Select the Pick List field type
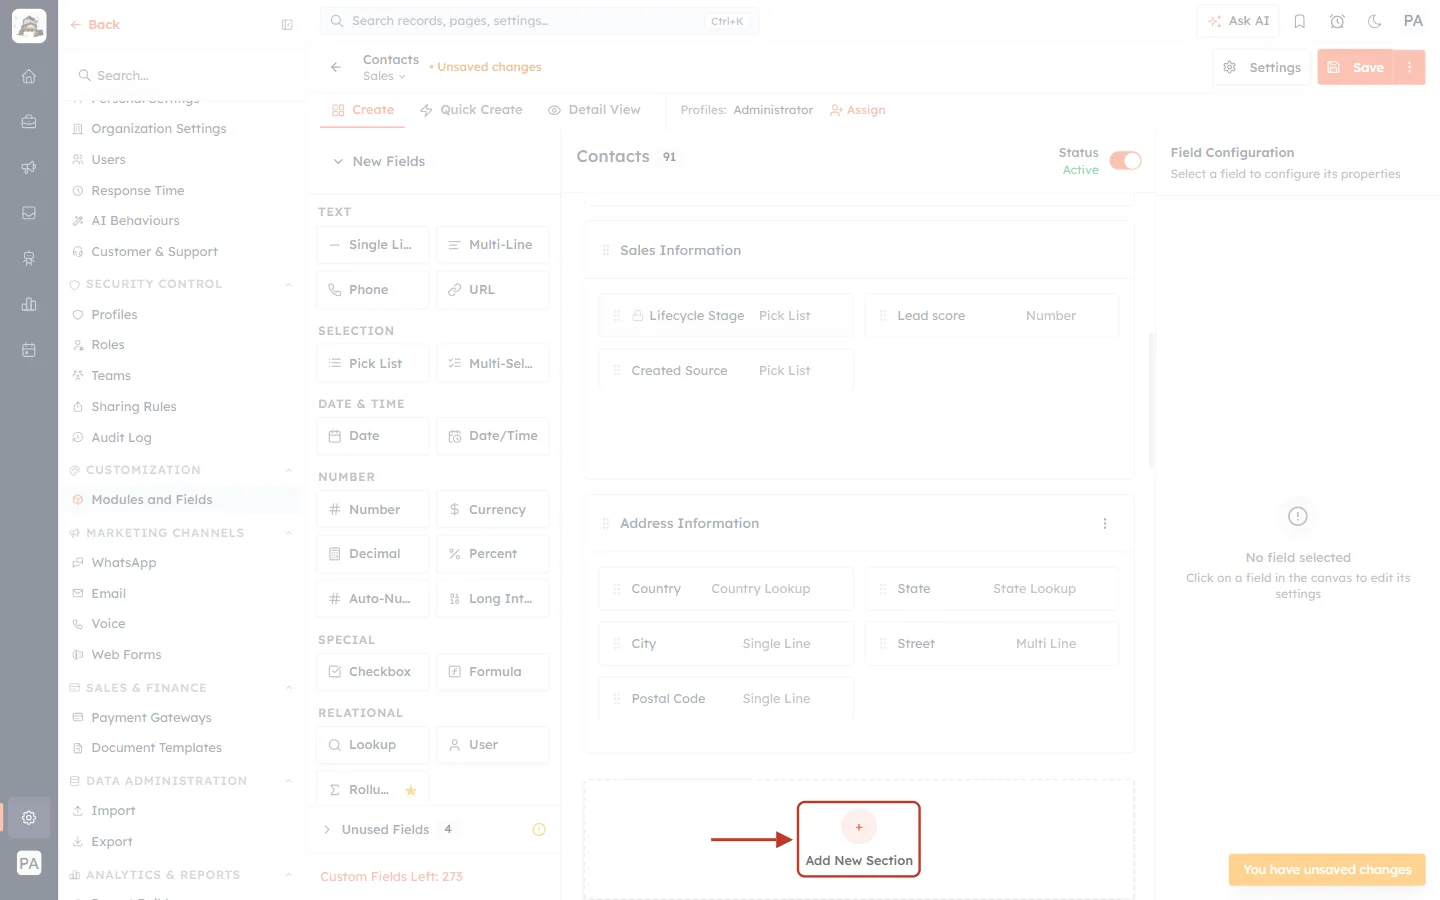The image size is (1440, 900). (372, 363)
